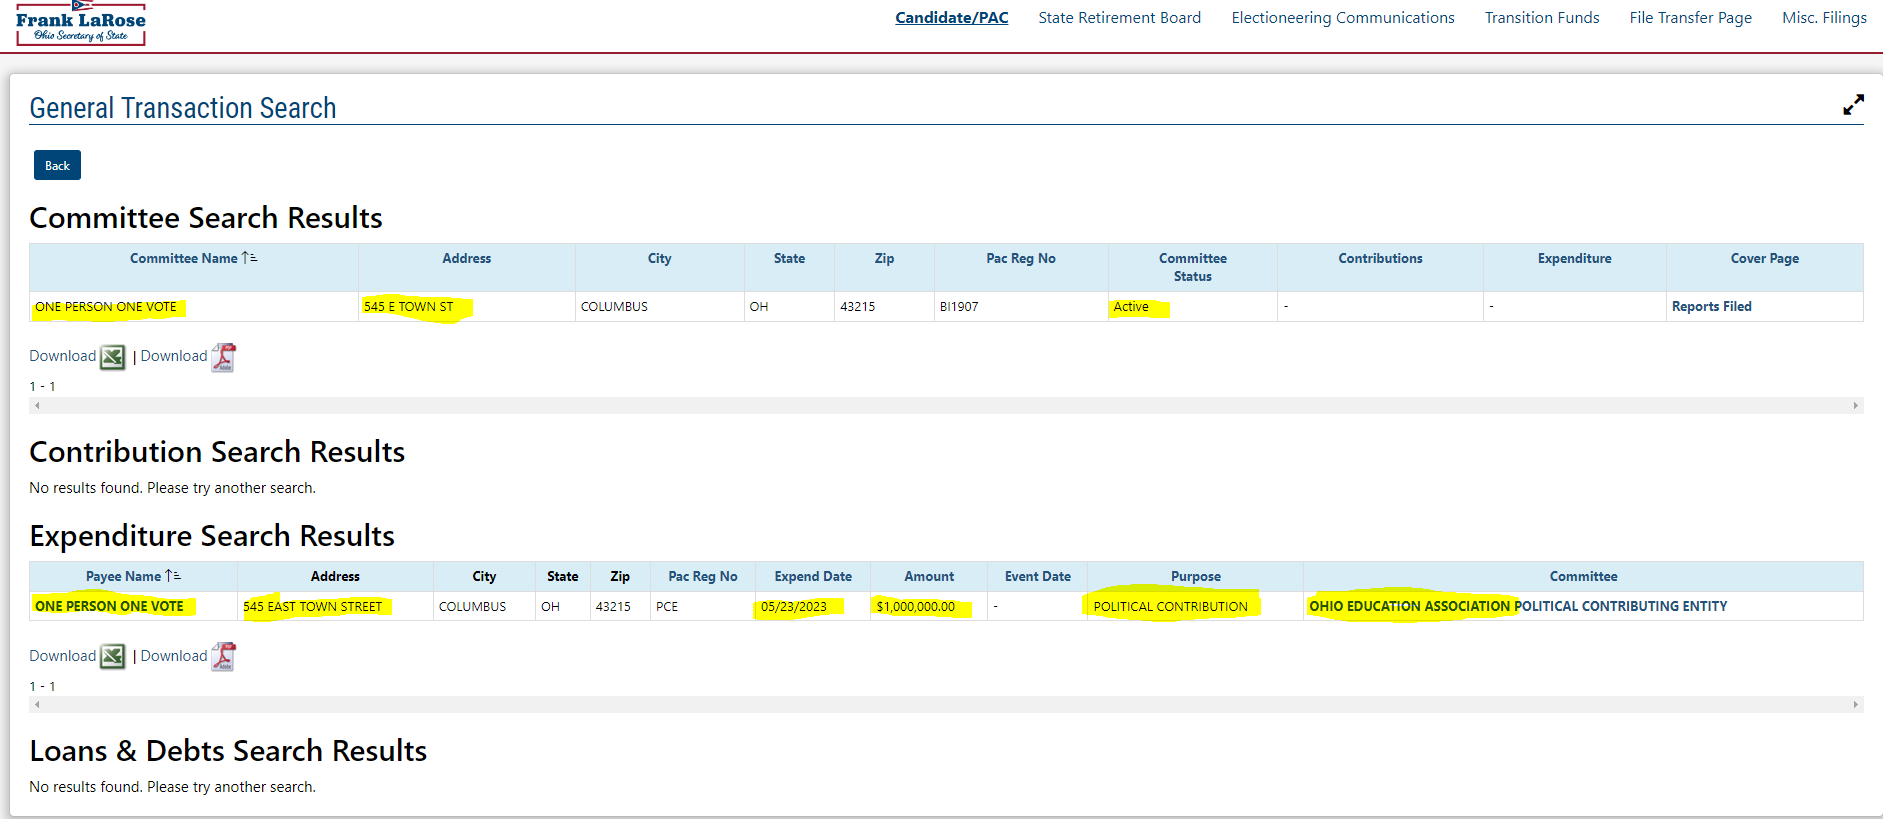Open the Candidate/PAC menu item
The height and width of the screenshot is (819, 1883).
tap(951, 18)
